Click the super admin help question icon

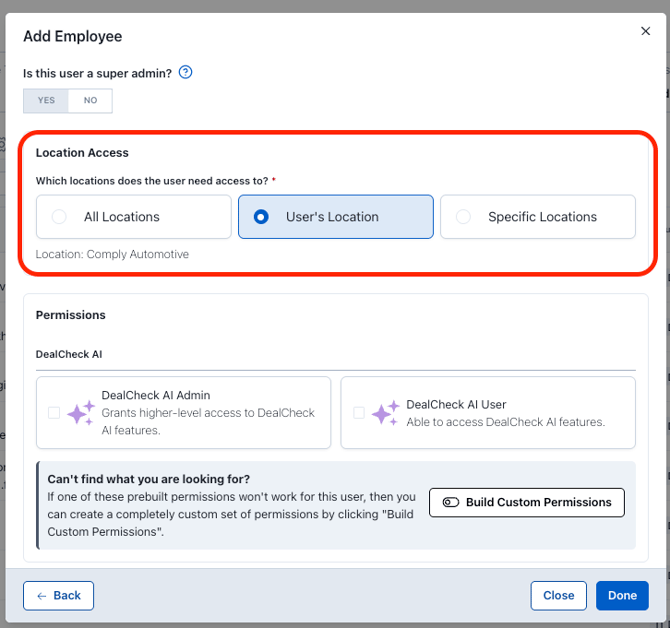coord(185,73)
